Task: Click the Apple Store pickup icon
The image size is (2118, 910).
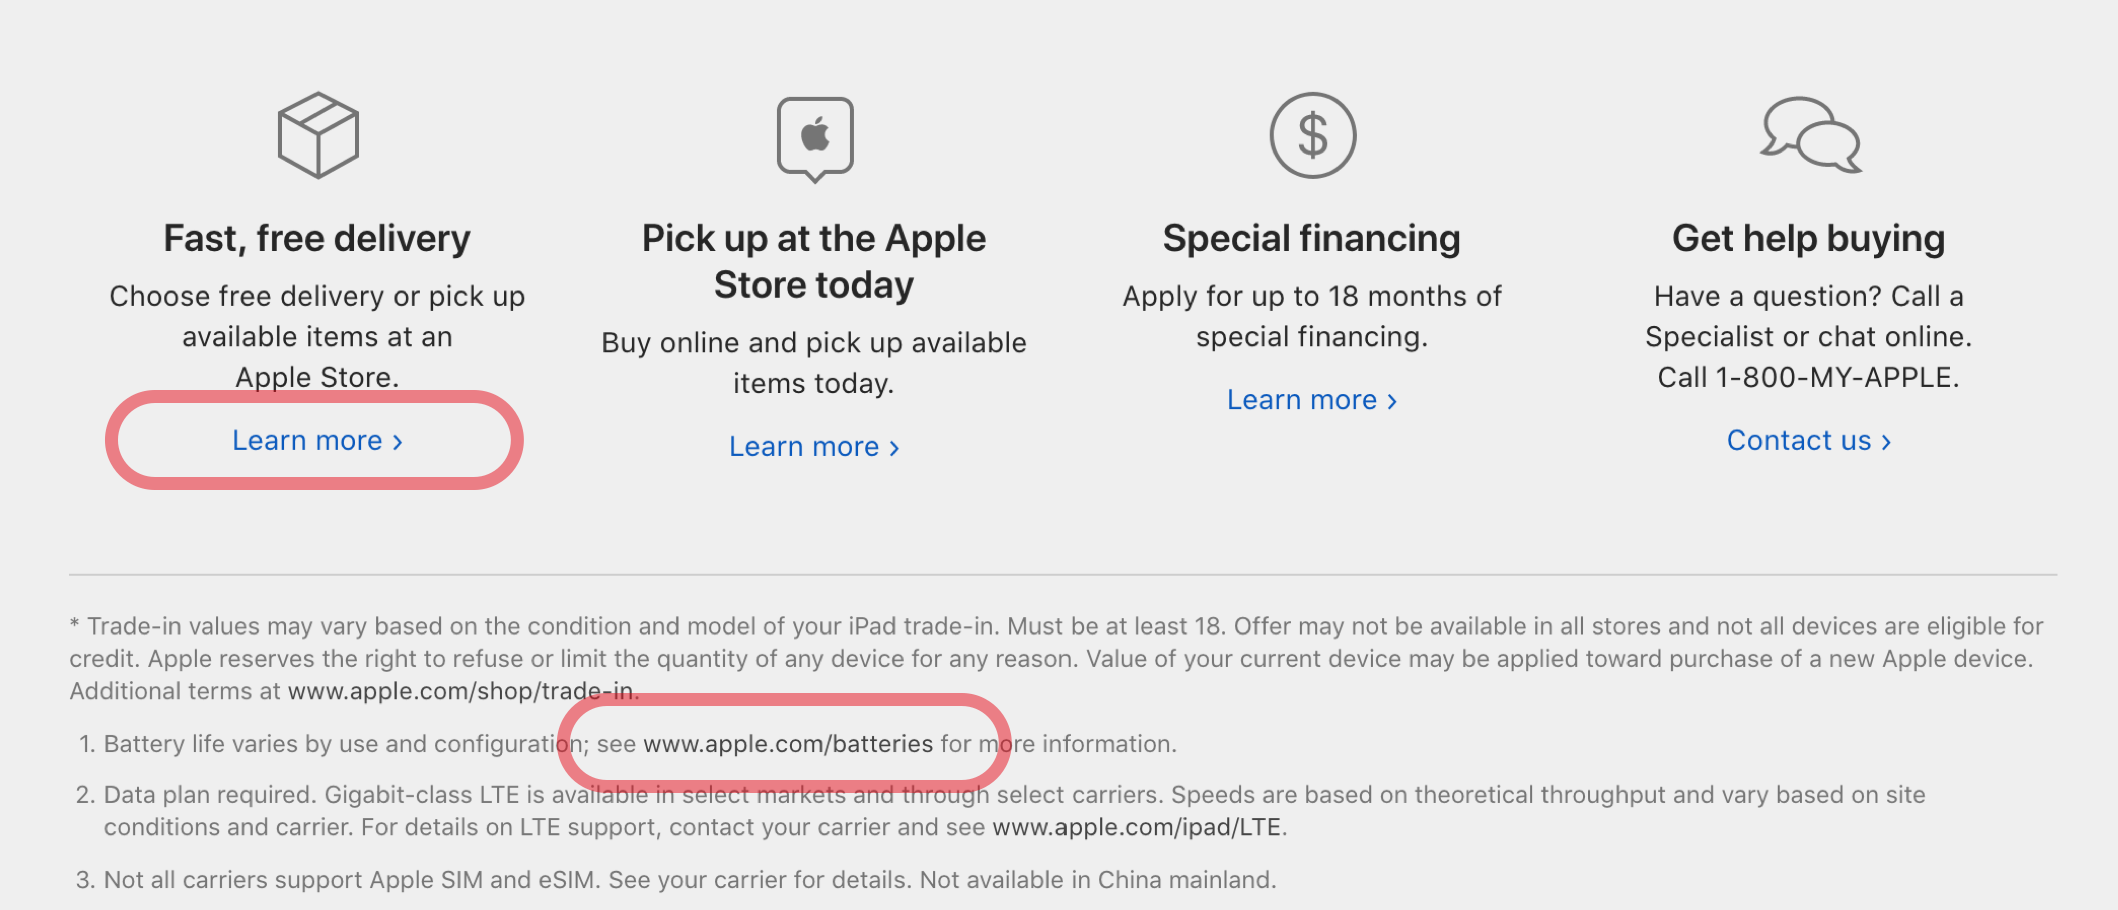Action: tap(815, 139)
